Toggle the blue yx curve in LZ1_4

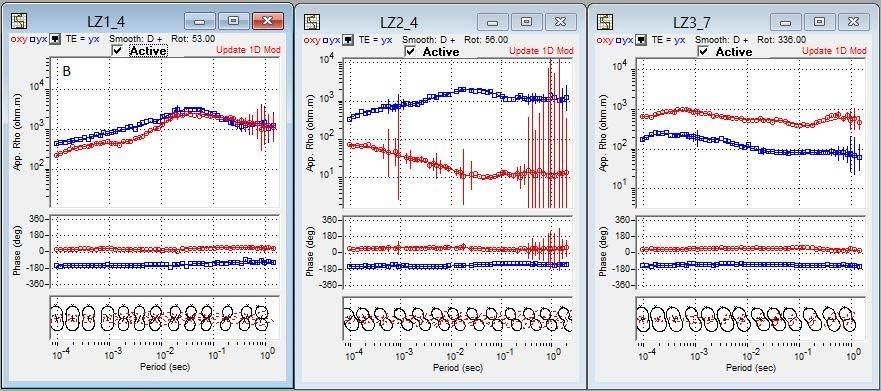tap(39, 39)
